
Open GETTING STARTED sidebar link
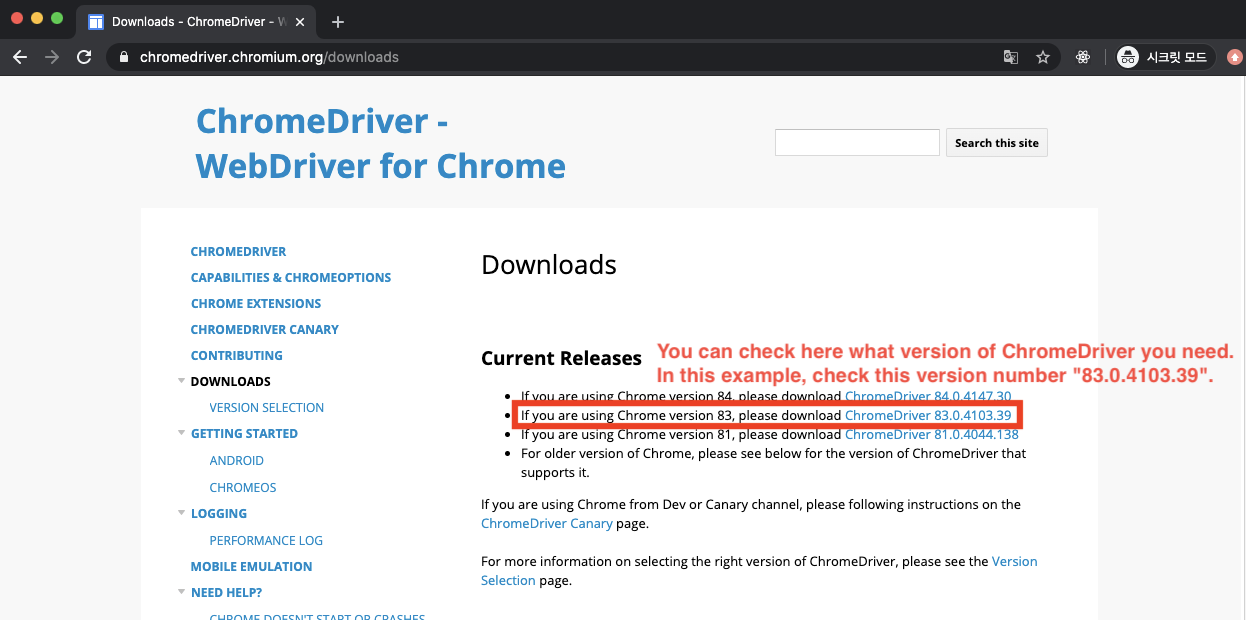[x=244, y=433]
